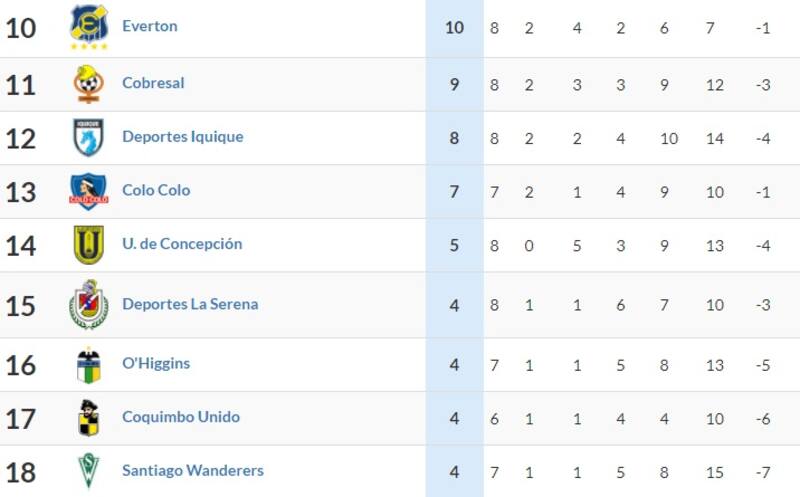
Task: Click the Cobresal team logo
Action: coord(89,84)
